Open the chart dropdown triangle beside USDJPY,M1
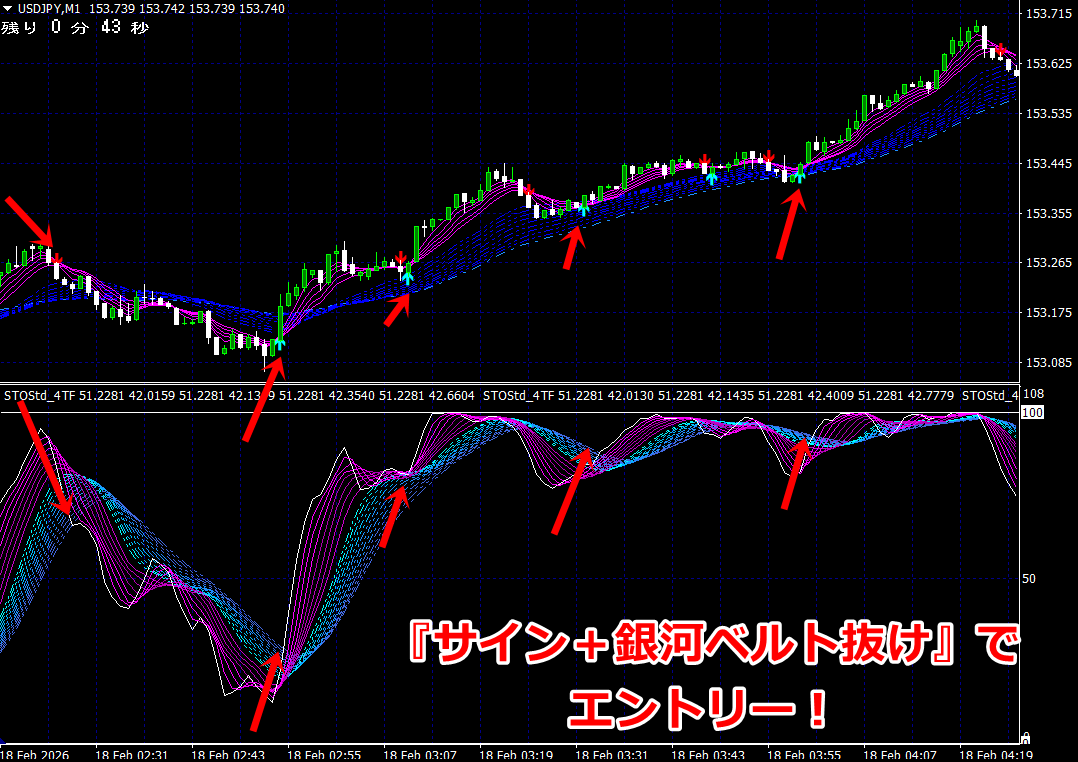This screenshot has width=1078, height=762. (x=8, y=9)
